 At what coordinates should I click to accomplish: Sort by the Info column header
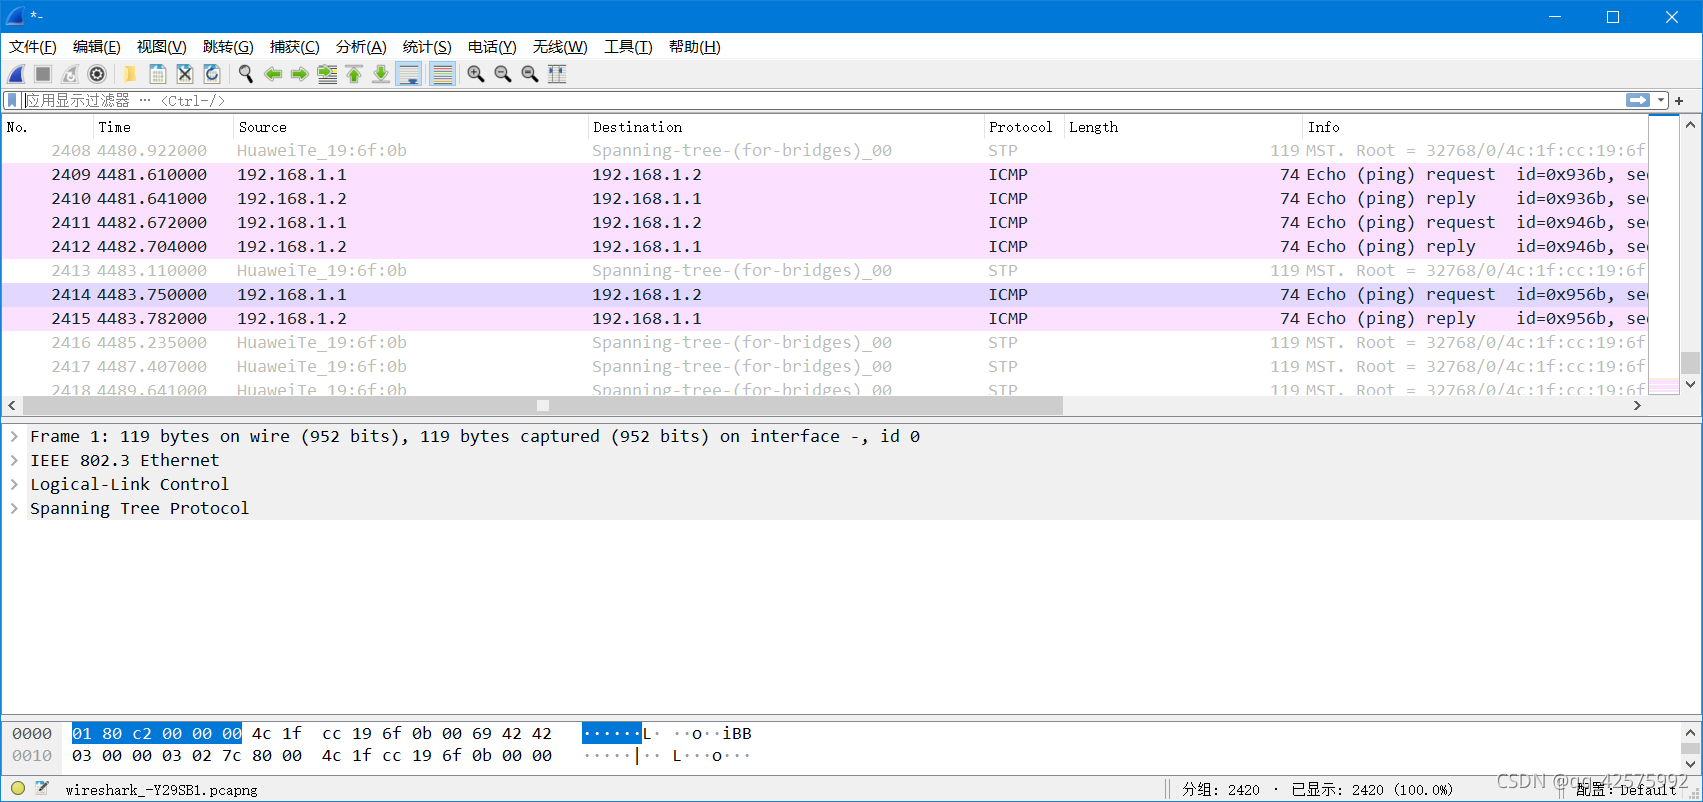tap(1475, 127)
